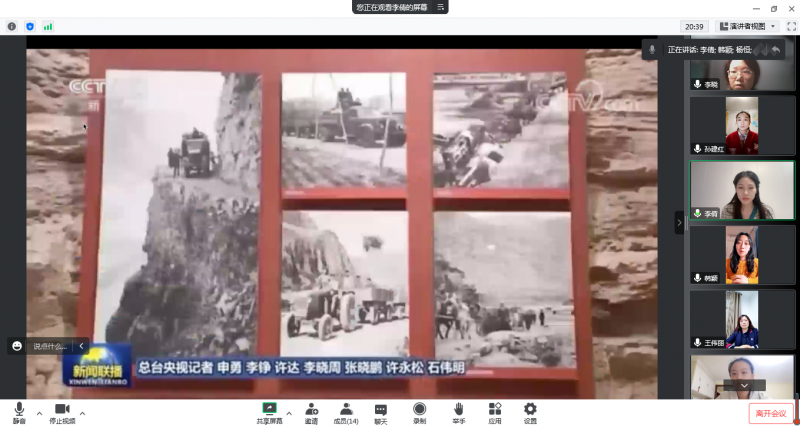
Task: Expand video options arrow beside 停止视频
Action: coord(82,412)
